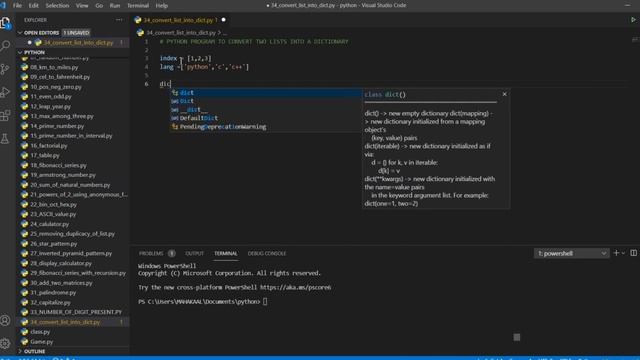
Task: Open the File menu
Action: click(x=17, y=6)
